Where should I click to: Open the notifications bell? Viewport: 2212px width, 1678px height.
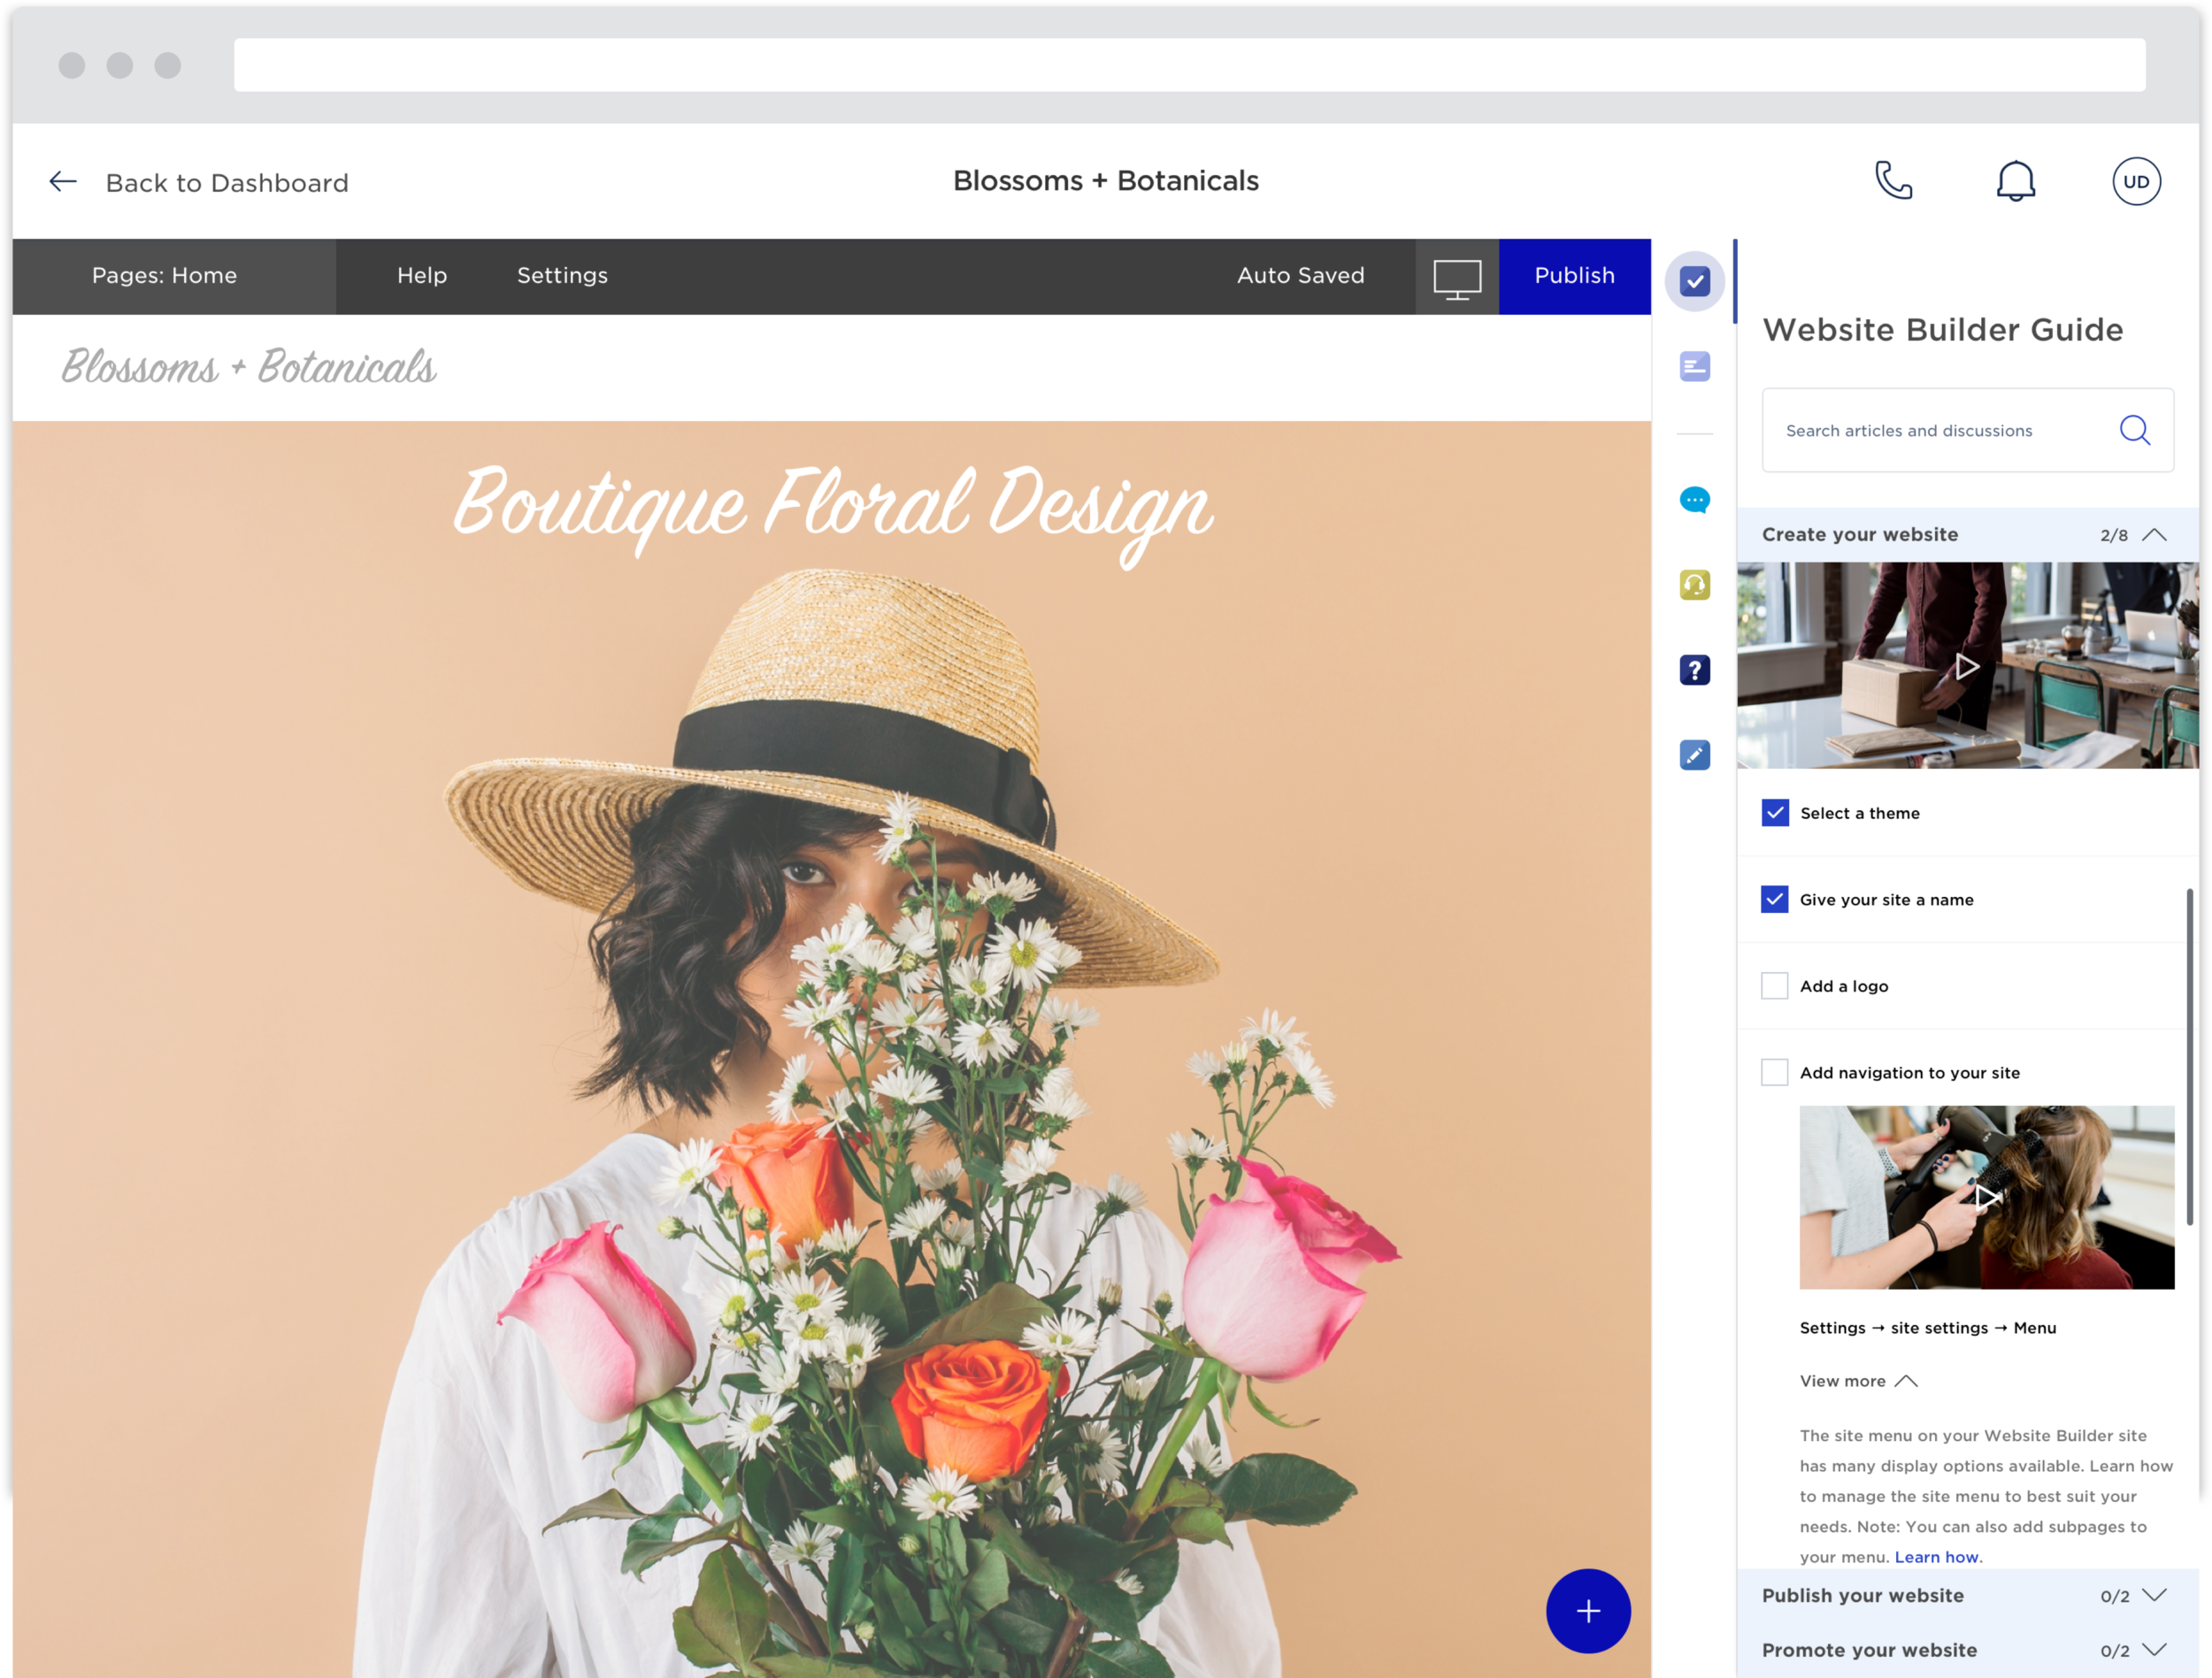[2015, 181]
